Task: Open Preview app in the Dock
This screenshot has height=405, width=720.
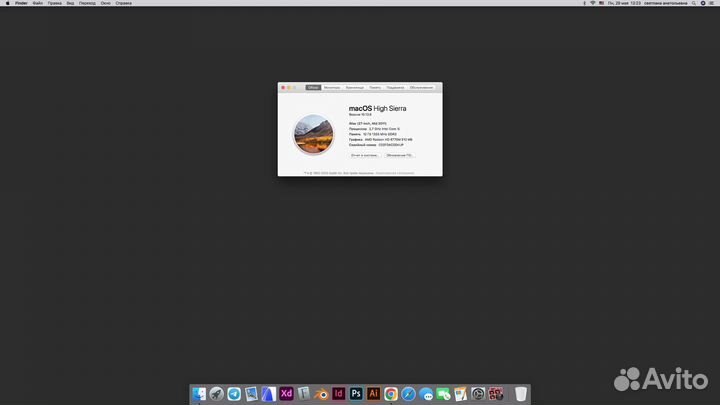Action: point(251,394)
